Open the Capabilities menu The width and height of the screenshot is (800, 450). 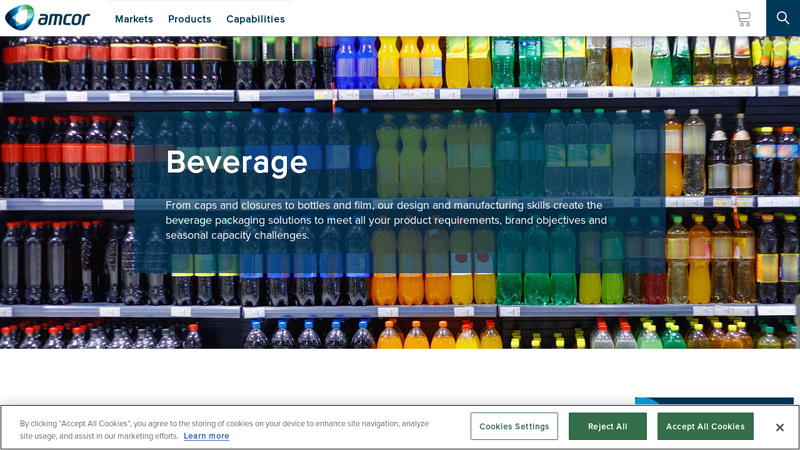click(x=255, y=19)
